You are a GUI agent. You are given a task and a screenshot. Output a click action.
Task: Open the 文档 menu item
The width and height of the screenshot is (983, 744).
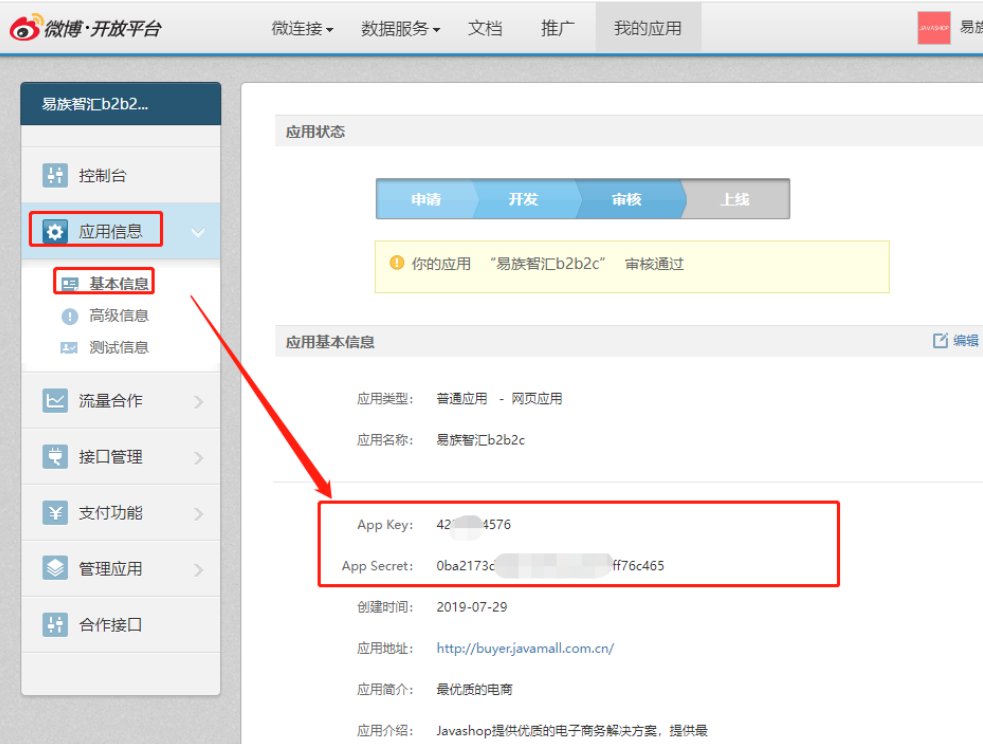point(485,28)
